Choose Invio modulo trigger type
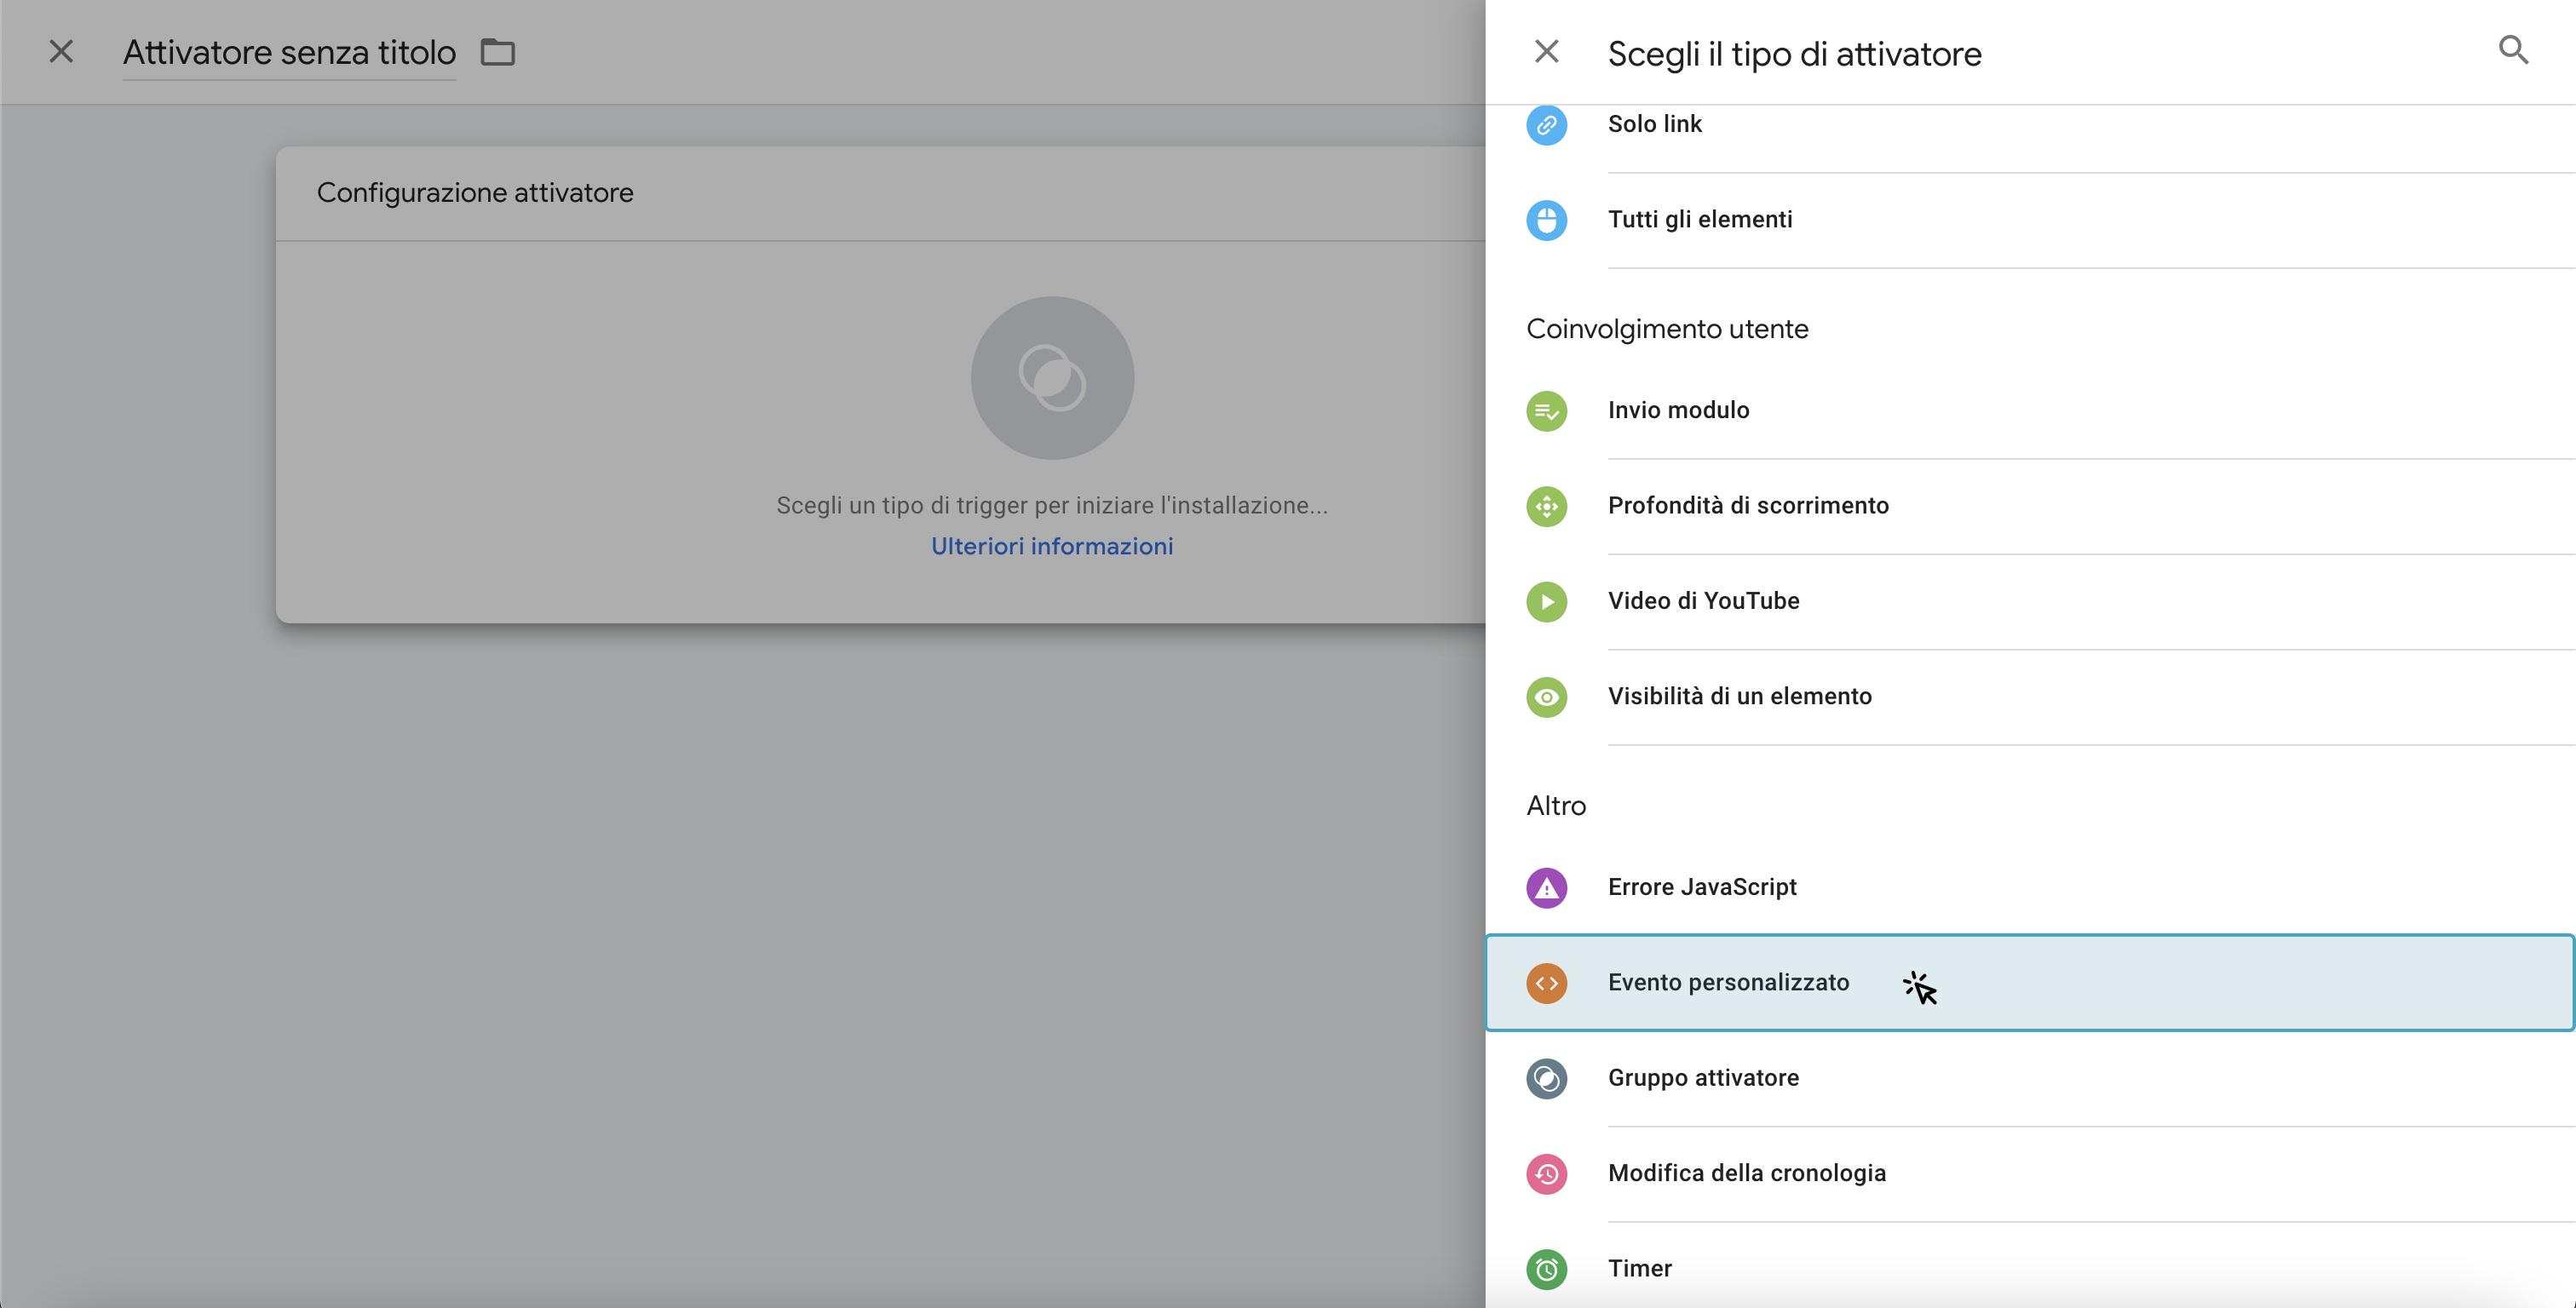Viewport: 2576px width, 1308px height. pyautogui.click(x=2030, y=411)
